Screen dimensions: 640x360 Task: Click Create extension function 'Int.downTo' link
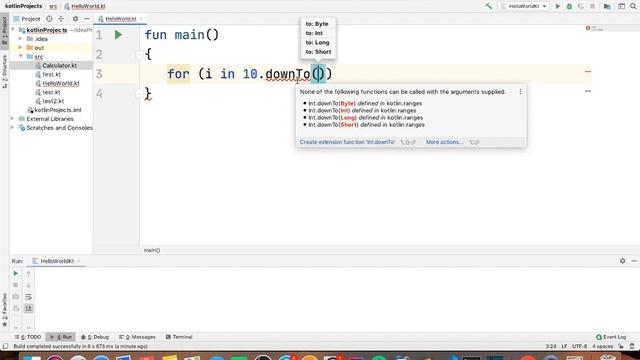[347, 142]
